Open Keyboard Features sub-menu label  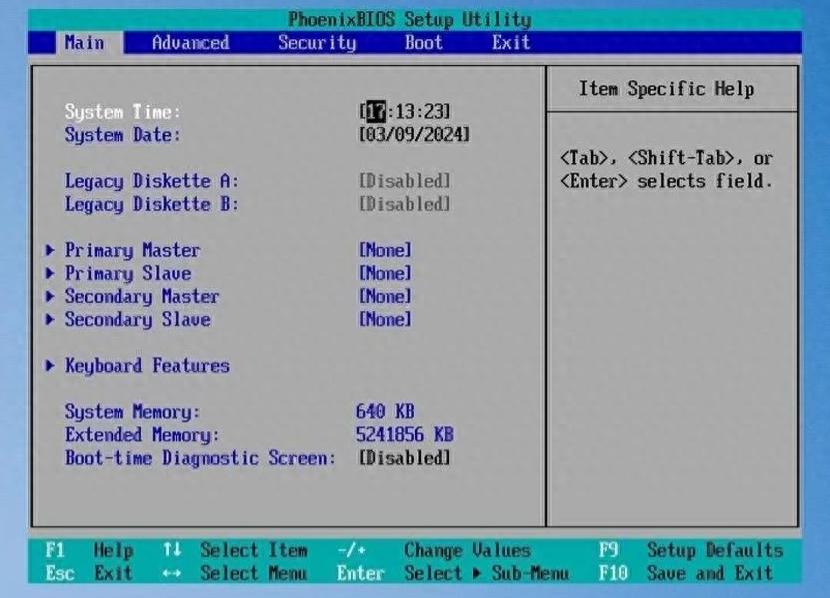tap(147, 366)
